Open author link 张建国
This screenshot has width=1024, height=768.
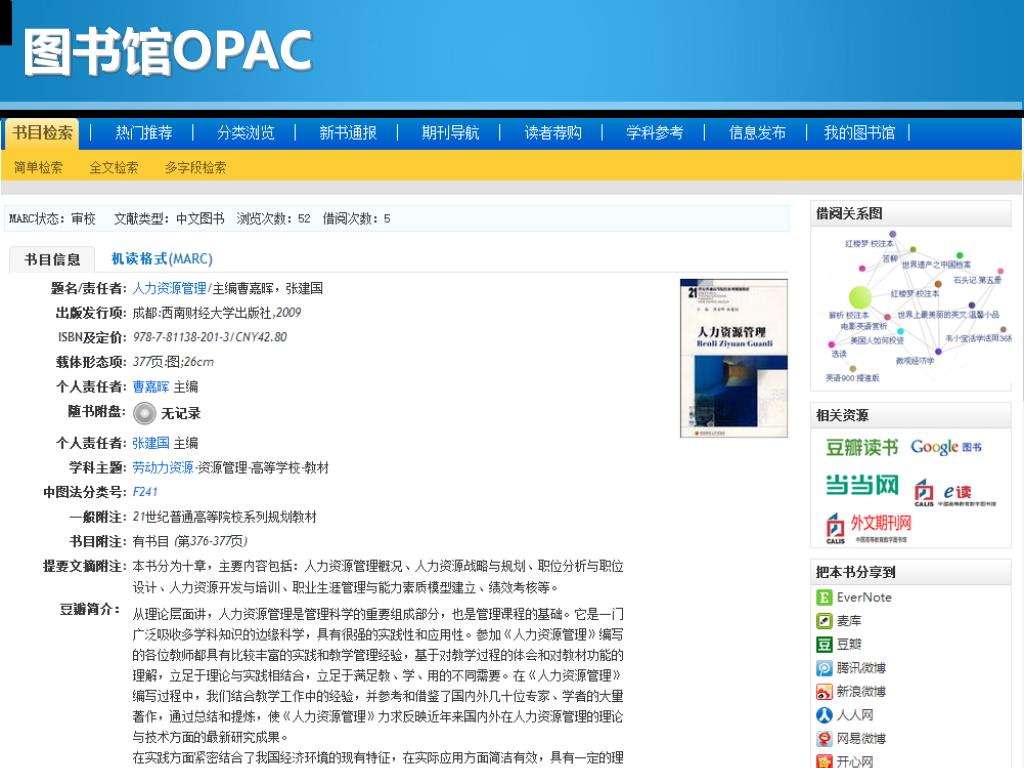151,443
